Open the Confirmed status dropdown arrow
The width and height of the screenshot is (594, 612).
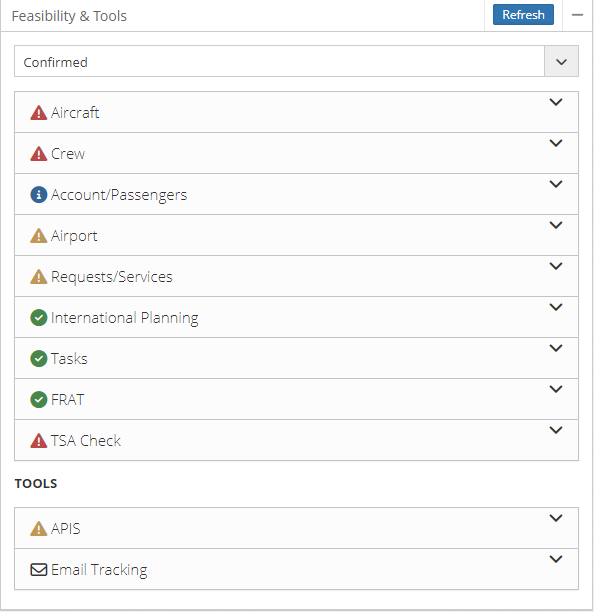click(x=561, y=61)
